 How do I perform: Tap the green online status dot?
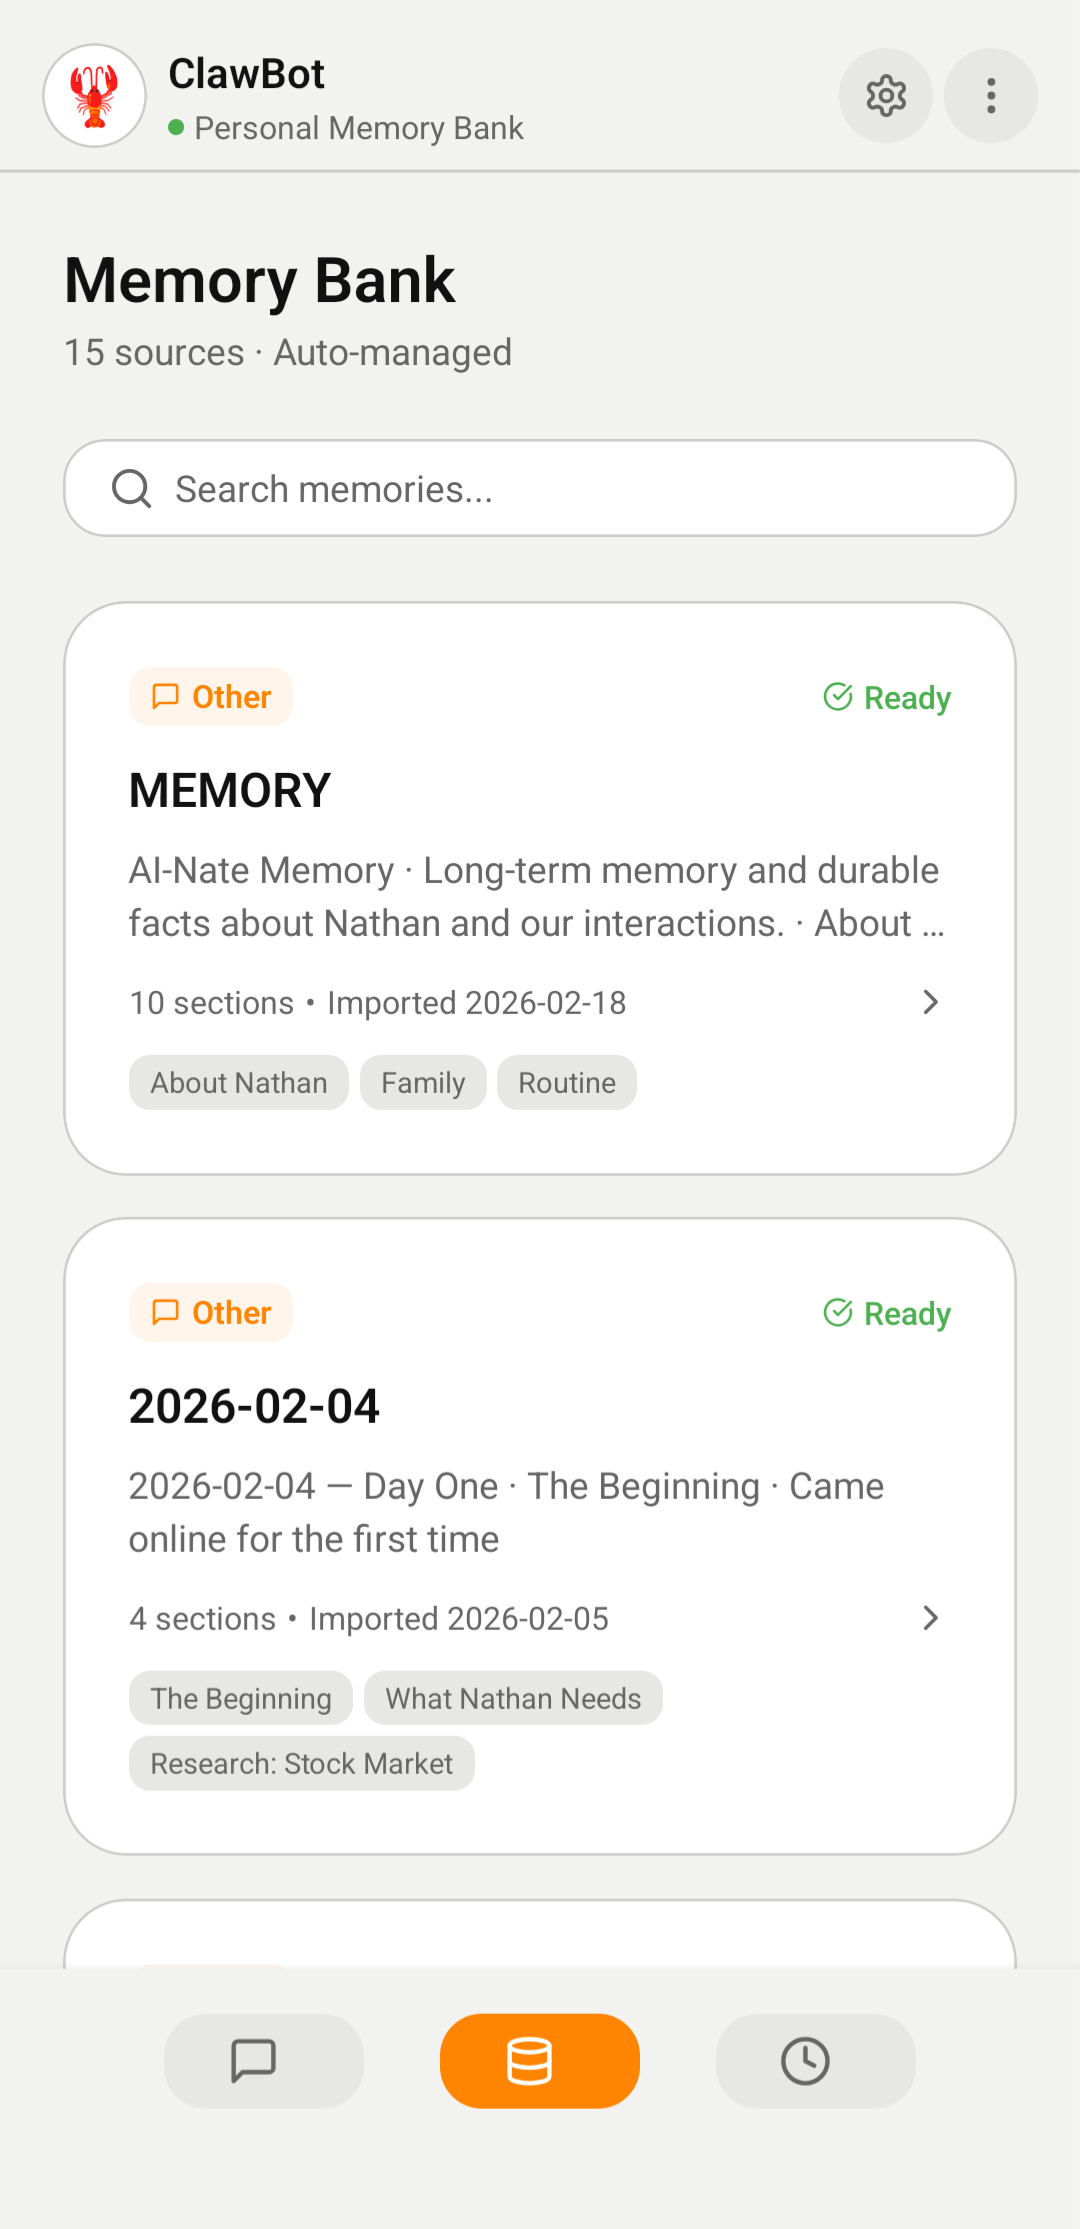[x=178, y=128]
